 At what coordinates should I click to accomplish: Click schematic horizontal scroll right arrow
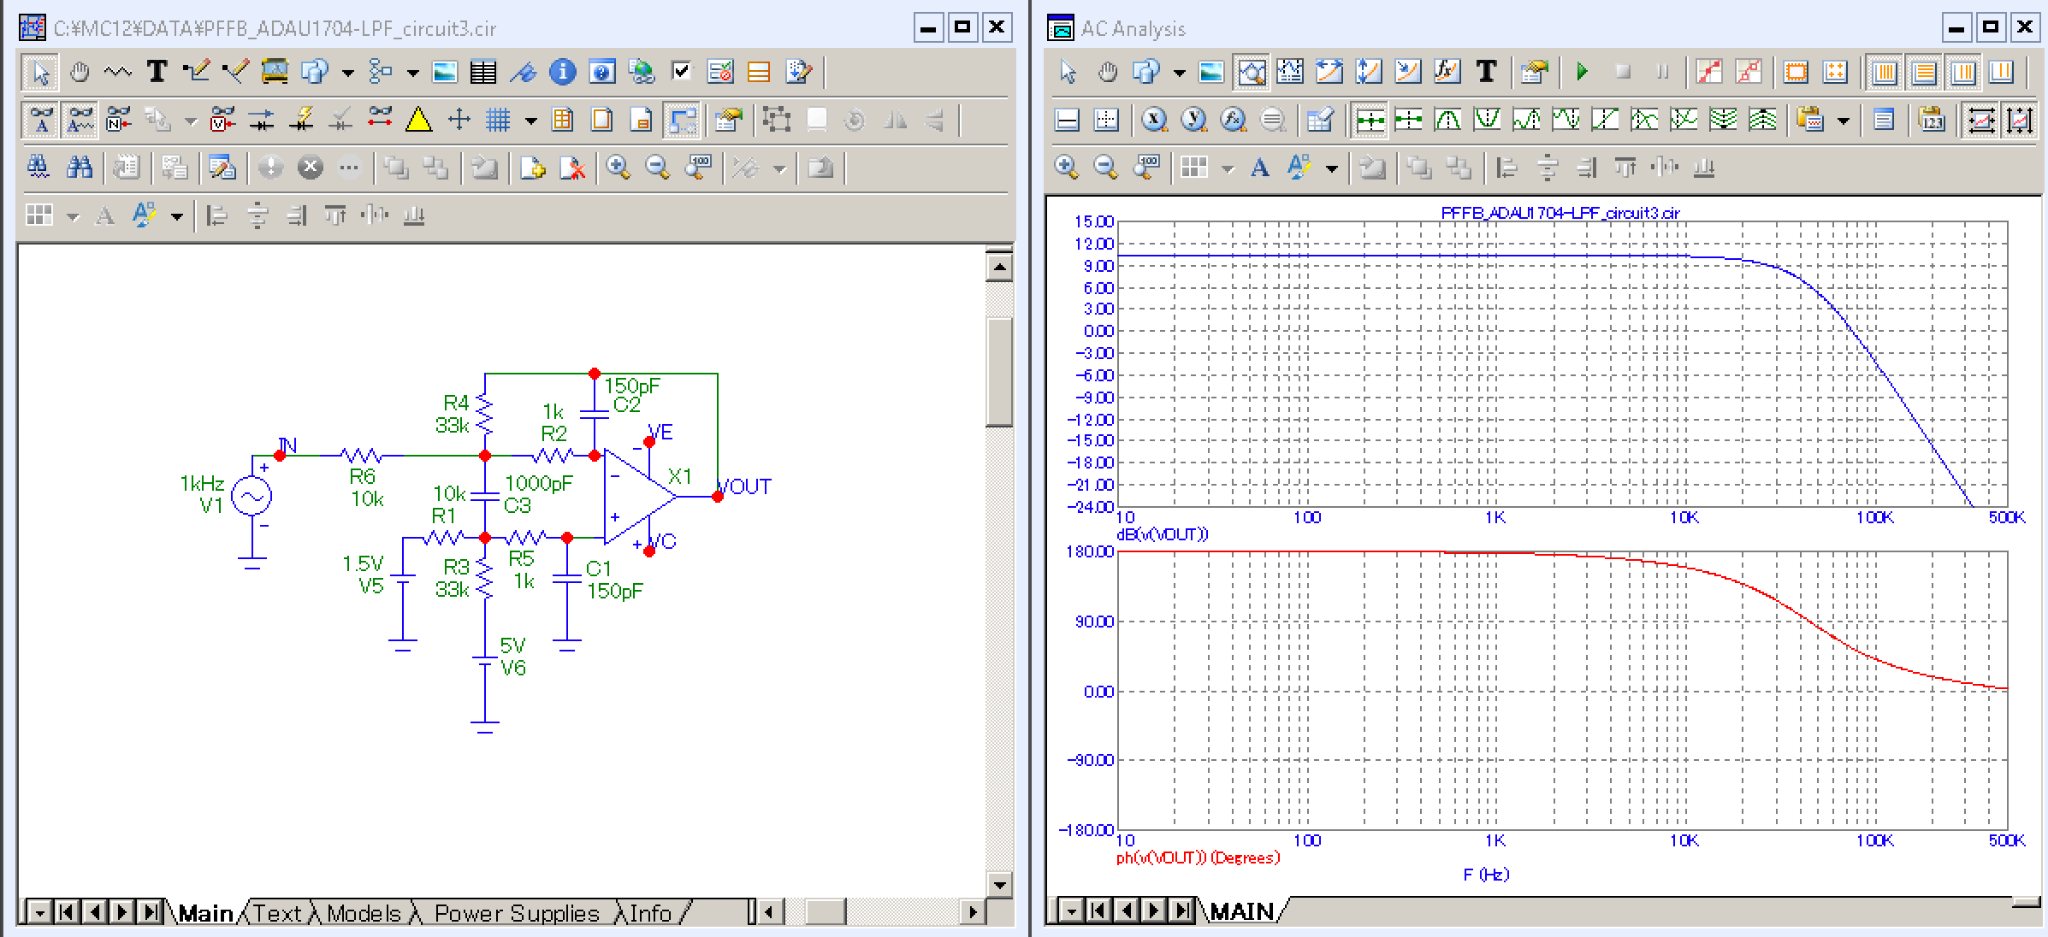972,912
